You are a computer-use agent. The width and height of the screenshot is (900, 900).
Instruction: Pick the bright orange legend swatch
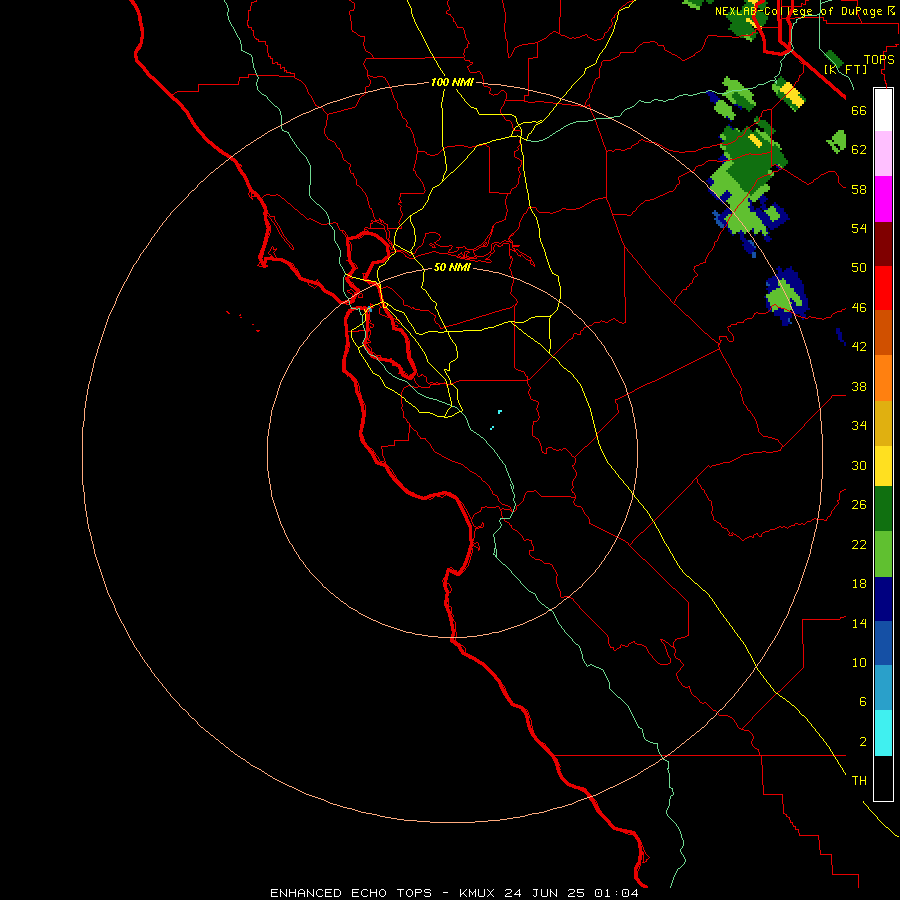883,378
